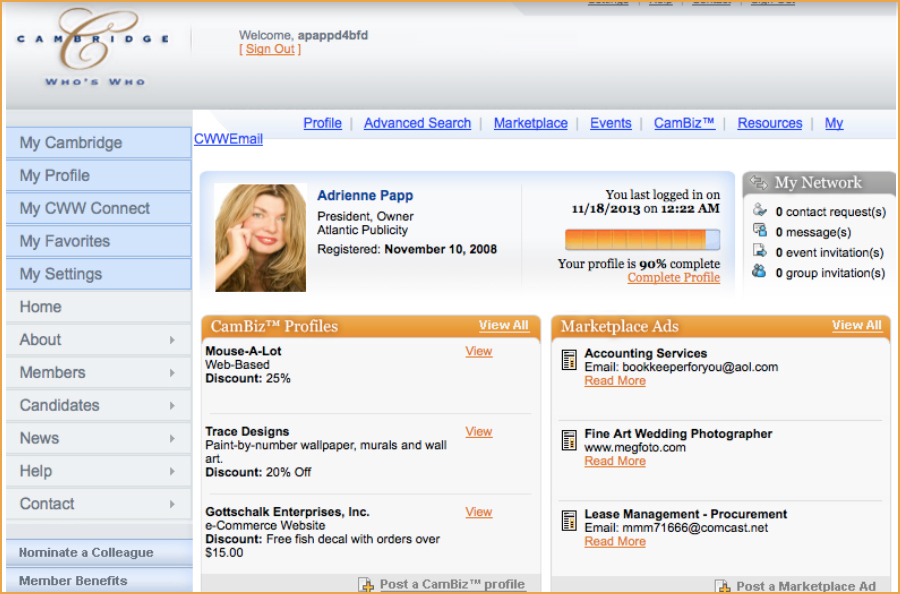This screenshot has width=900, height=594.
Task: Click the event invitations icon
Action: 759,250
